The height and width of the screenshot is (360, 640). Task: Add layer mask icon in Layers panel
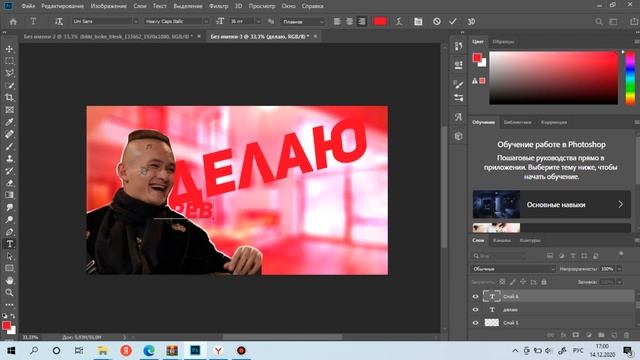tap(576, 335)
